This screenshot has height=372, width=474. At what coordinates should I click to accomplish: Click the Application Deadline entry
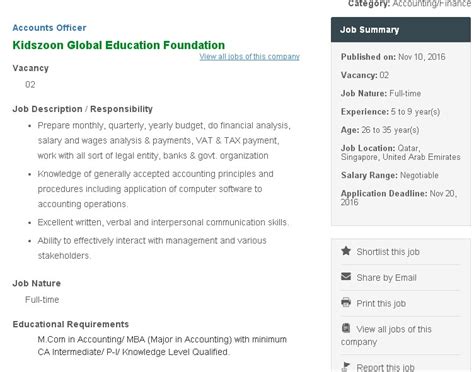coord(399,198)
